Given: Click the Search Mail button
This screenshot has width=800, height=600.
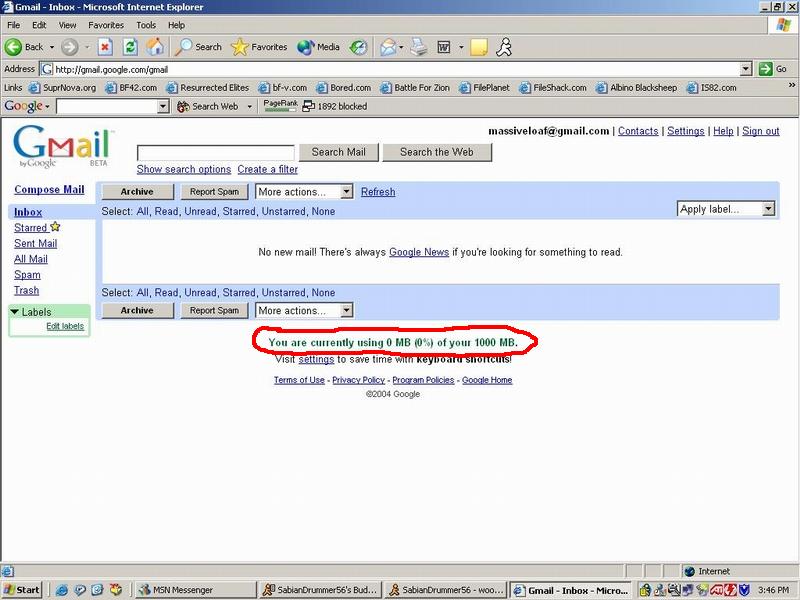Looking at the screenshot, I should tap(339, 152).
